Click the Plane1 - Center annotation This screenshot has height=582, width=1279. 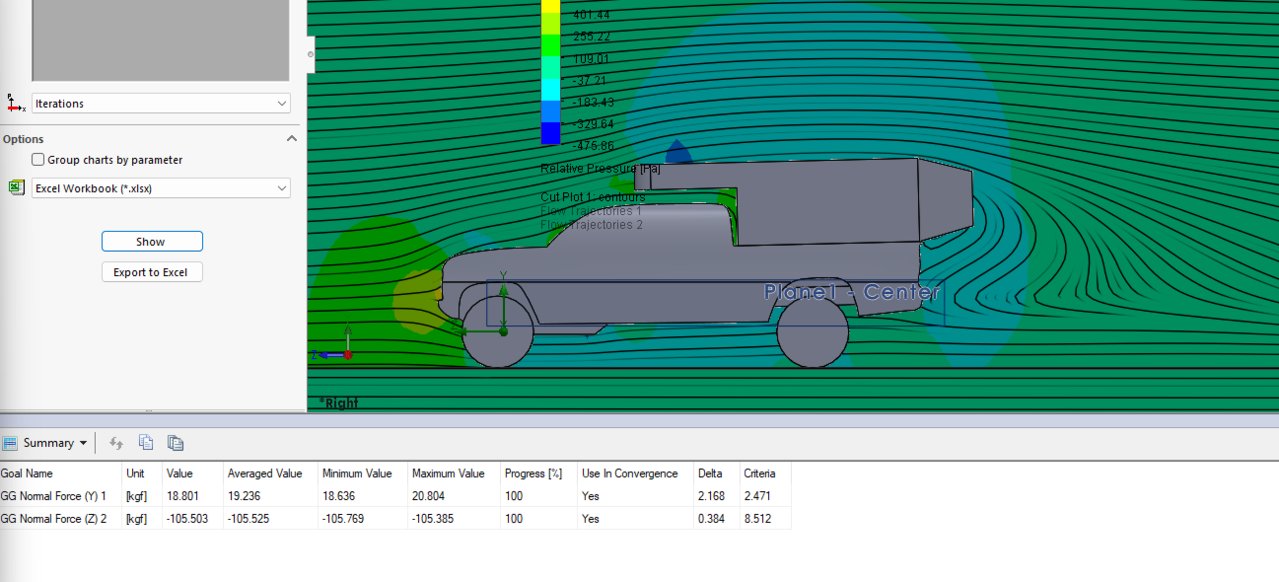852,292
